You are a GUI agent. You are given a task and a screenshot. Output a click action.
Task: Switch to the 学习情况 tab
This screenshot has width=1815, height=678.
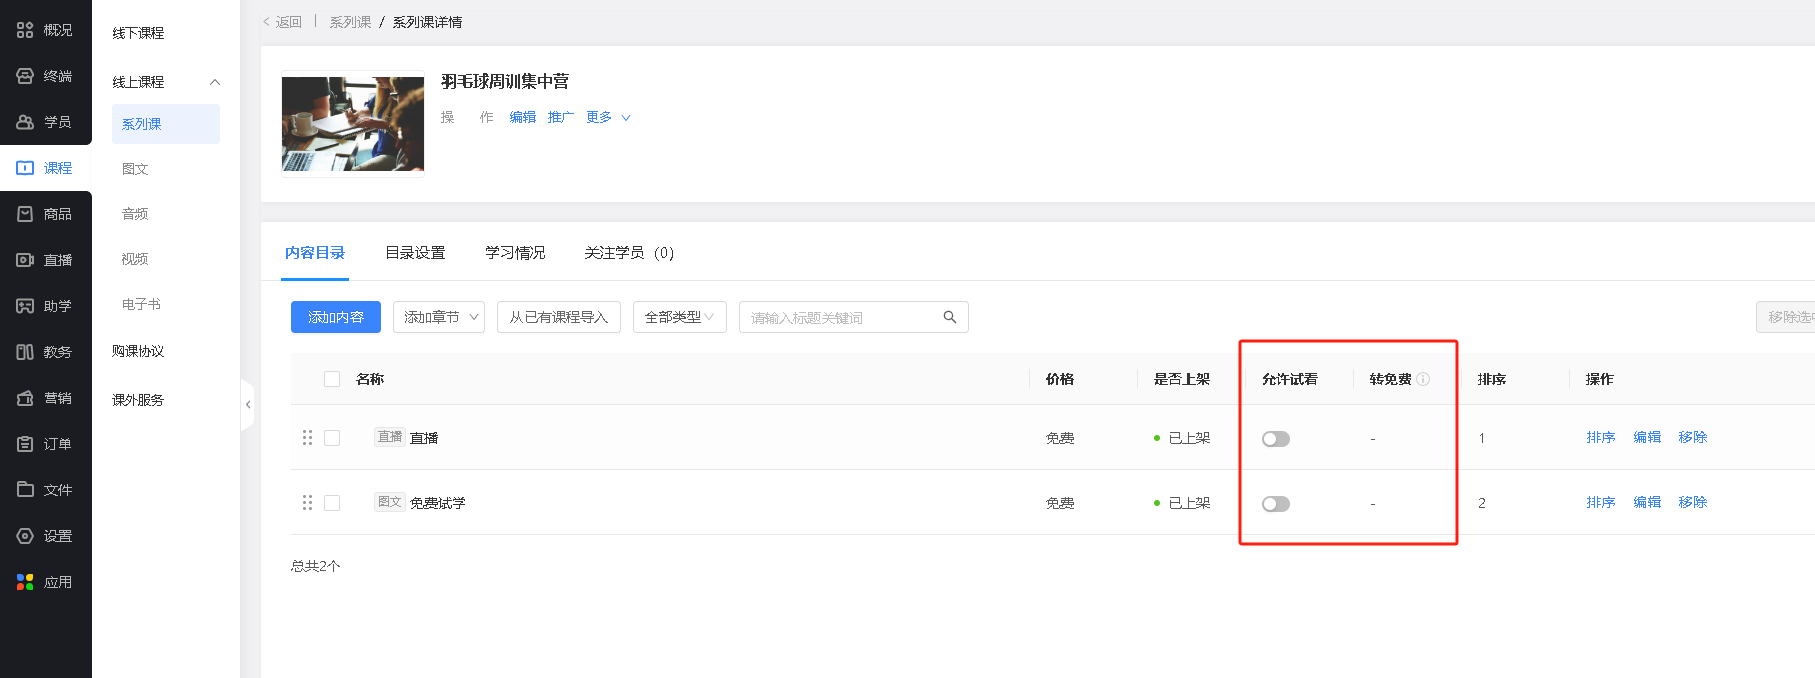tap(515, 253)
